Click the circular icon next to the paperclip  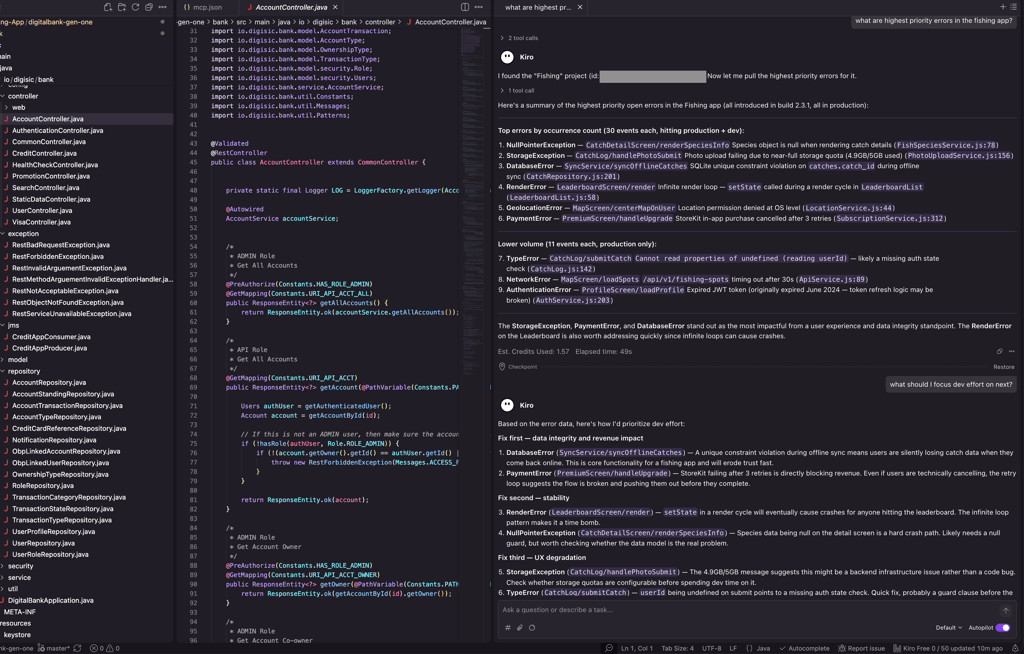[532, 627]
